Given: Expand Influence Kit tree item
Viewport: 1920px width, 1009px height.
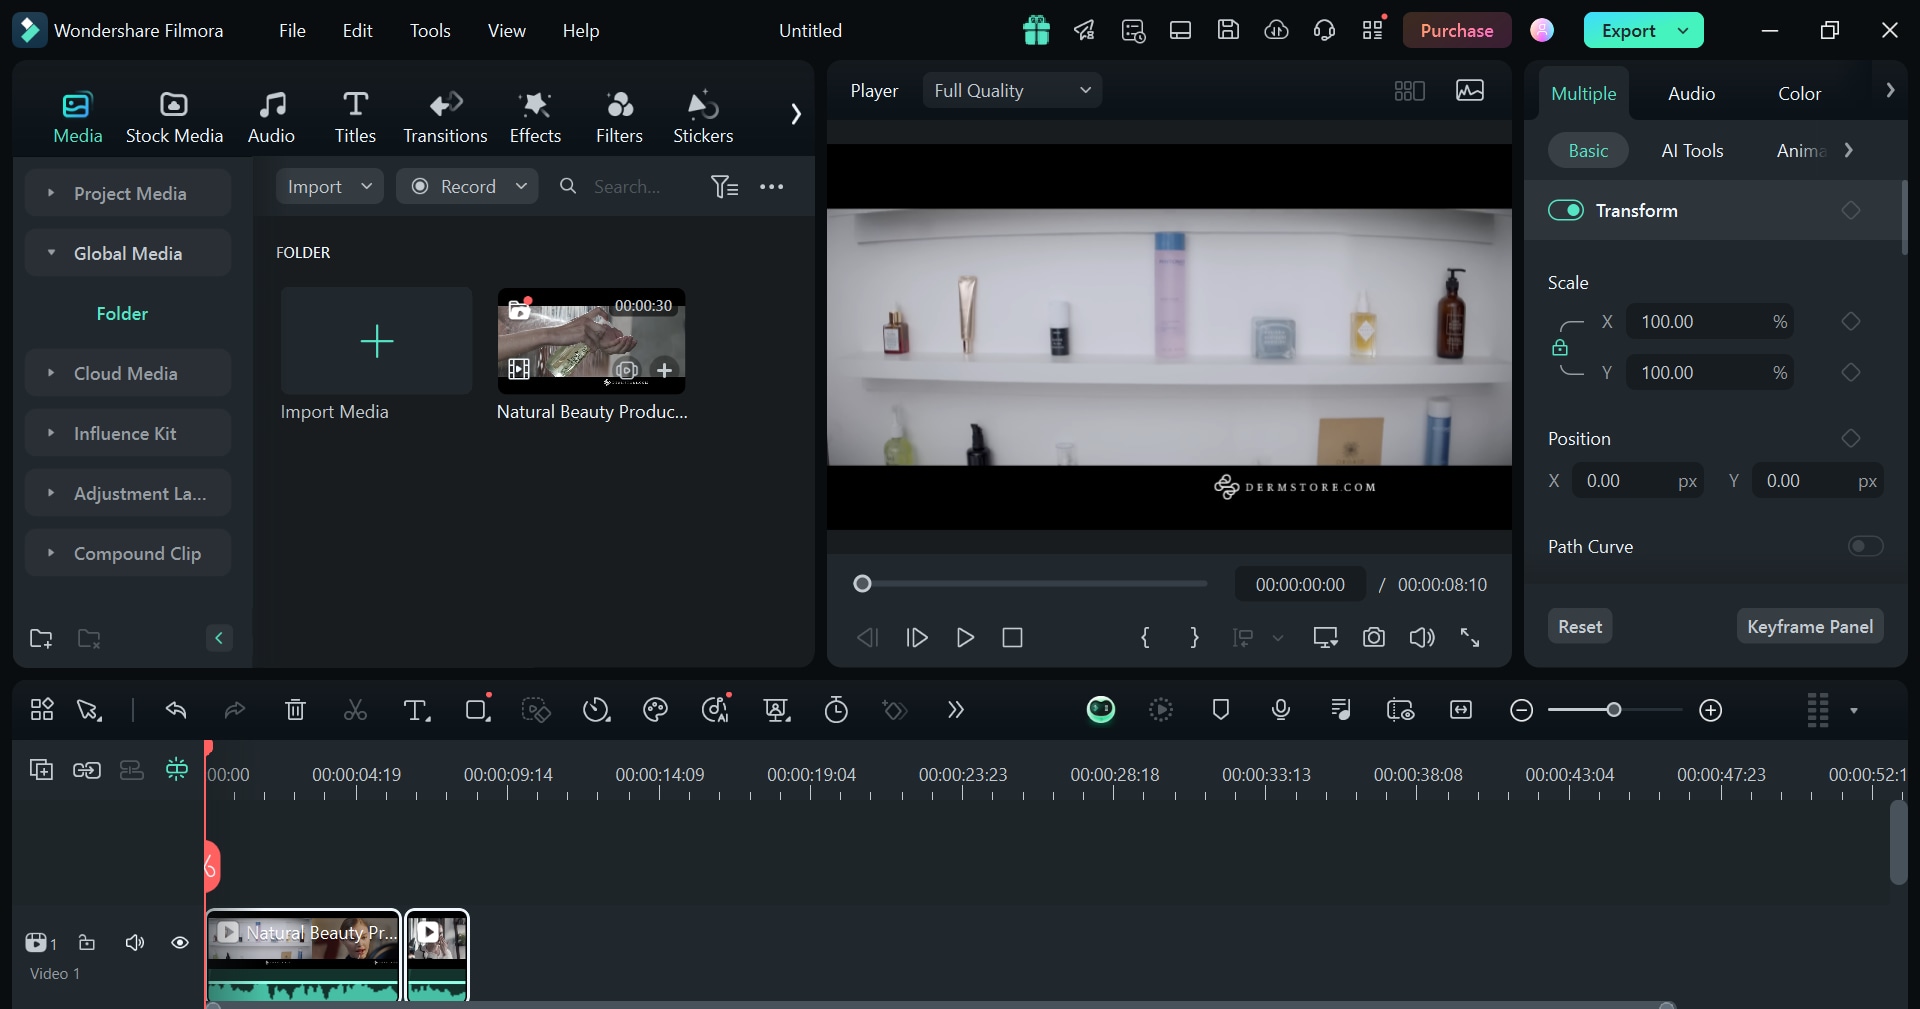Looking at the screenshot, I should tap(51, 433).
